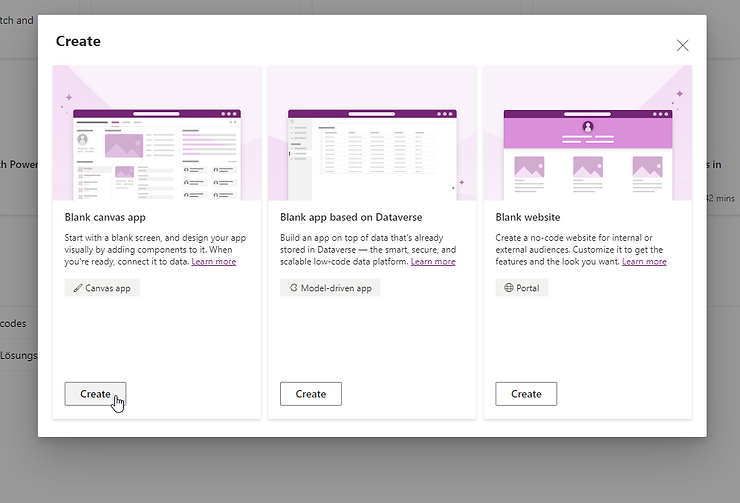Click the pencil icon beside Canvas app
740x503 pixels.
(77, 288)
